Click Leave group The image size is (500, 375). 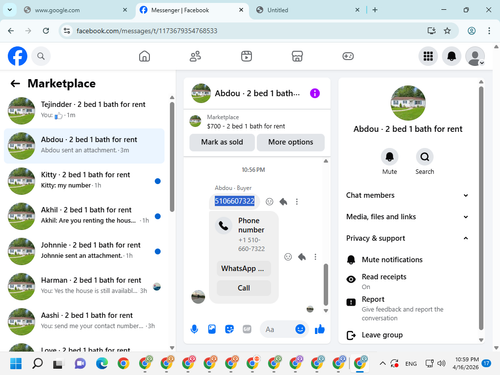coord(407,335)
